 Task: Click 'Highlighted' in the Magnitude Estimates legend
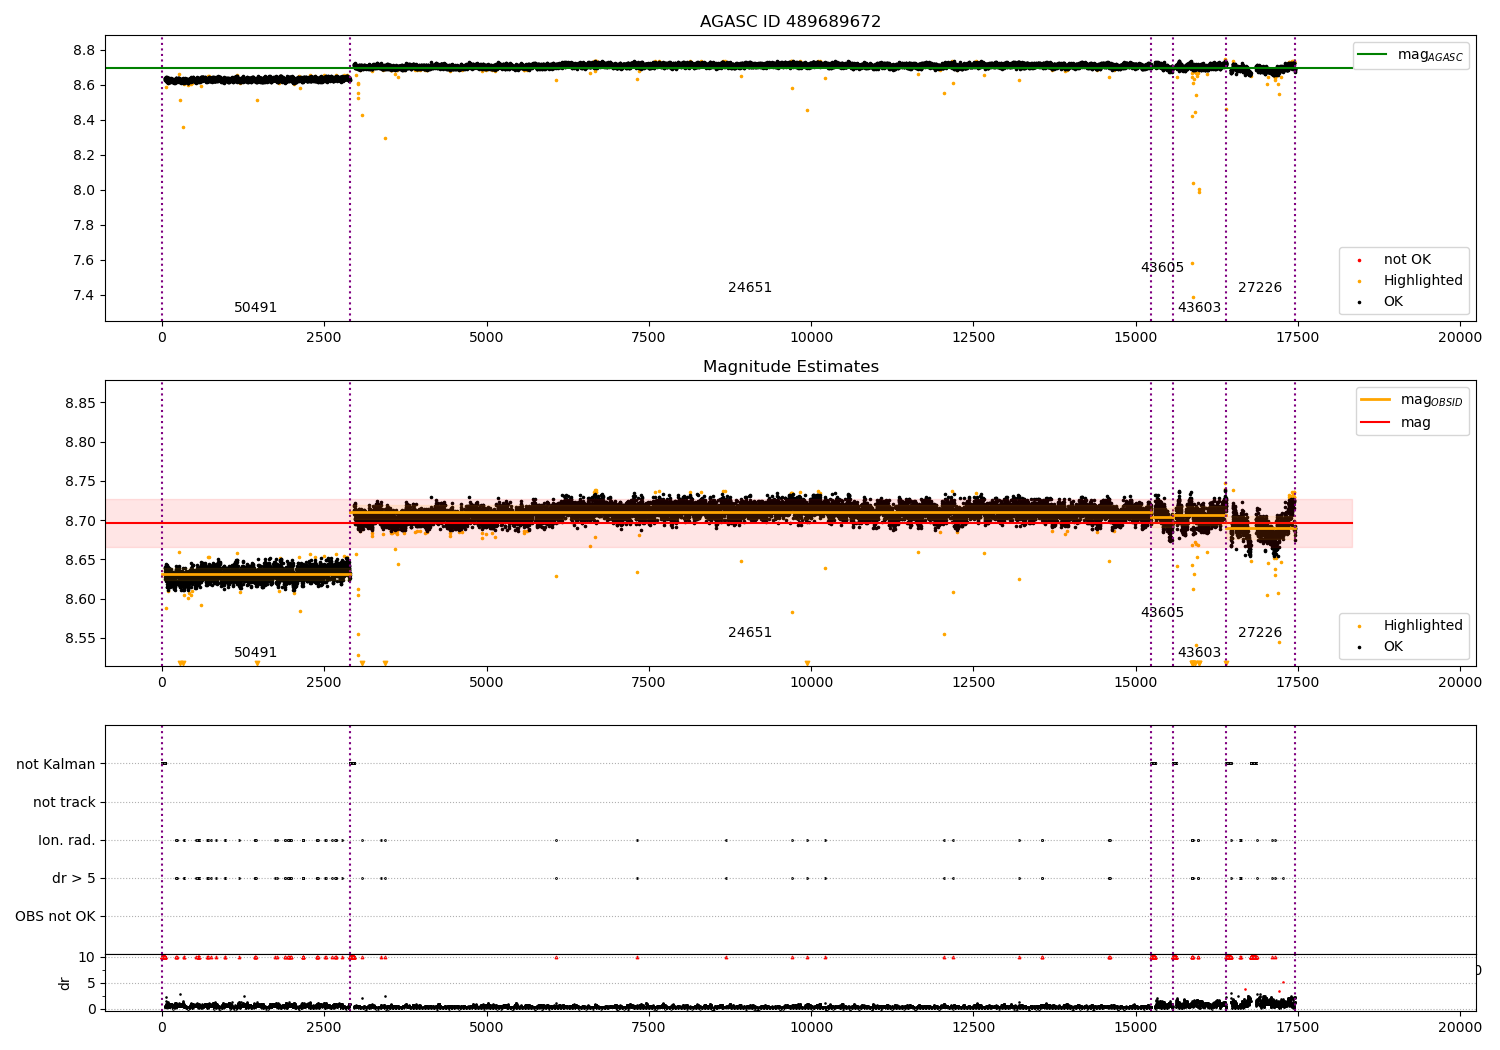pyautogui.click(x=1422, y=625)
